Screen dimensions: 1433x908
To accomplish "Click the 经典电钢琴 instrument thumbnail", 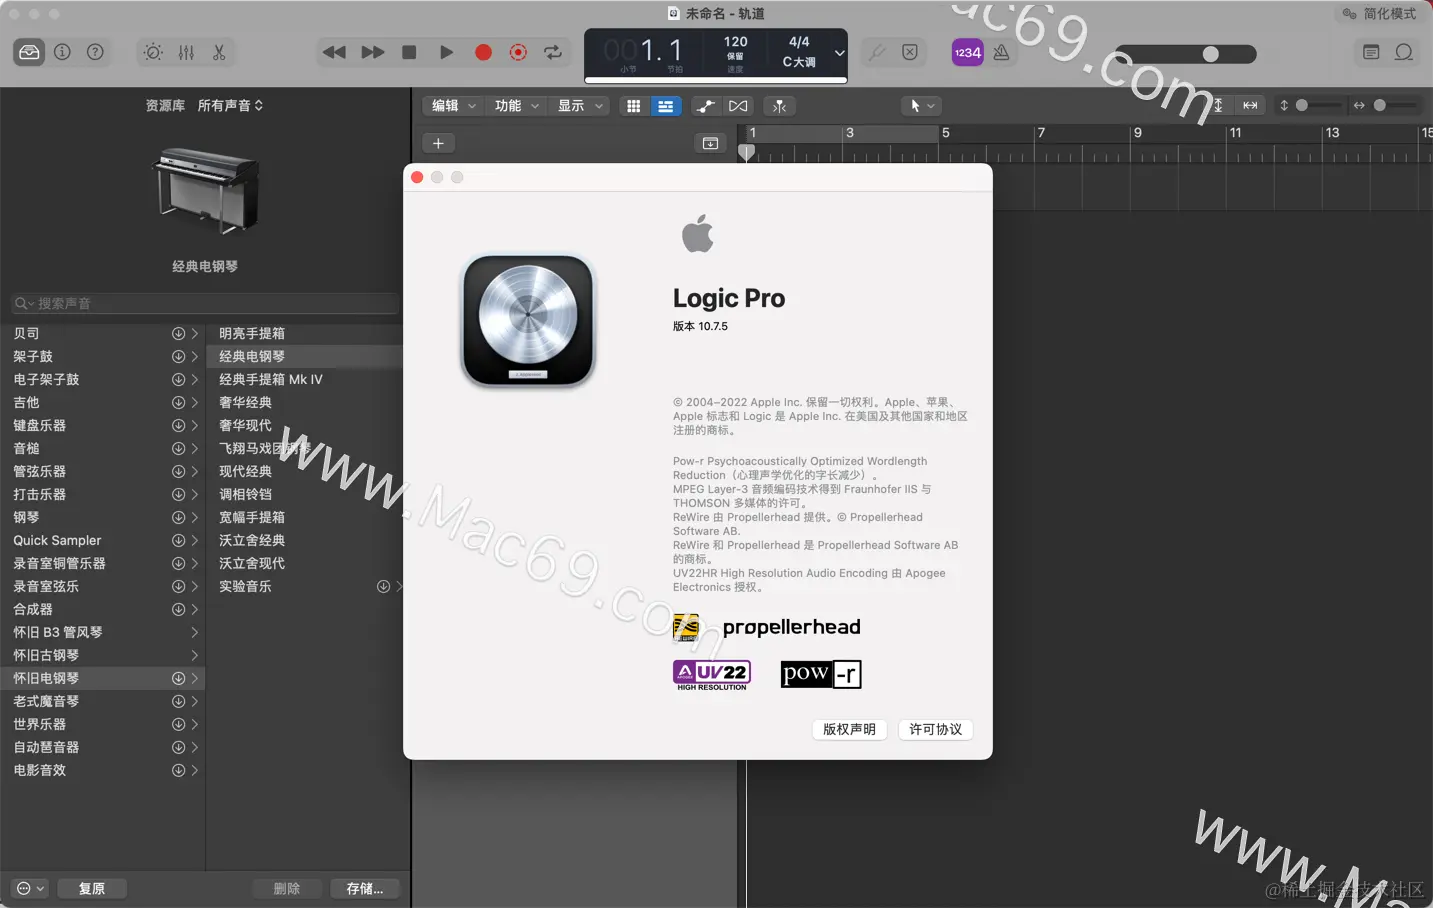I will 205,190.
